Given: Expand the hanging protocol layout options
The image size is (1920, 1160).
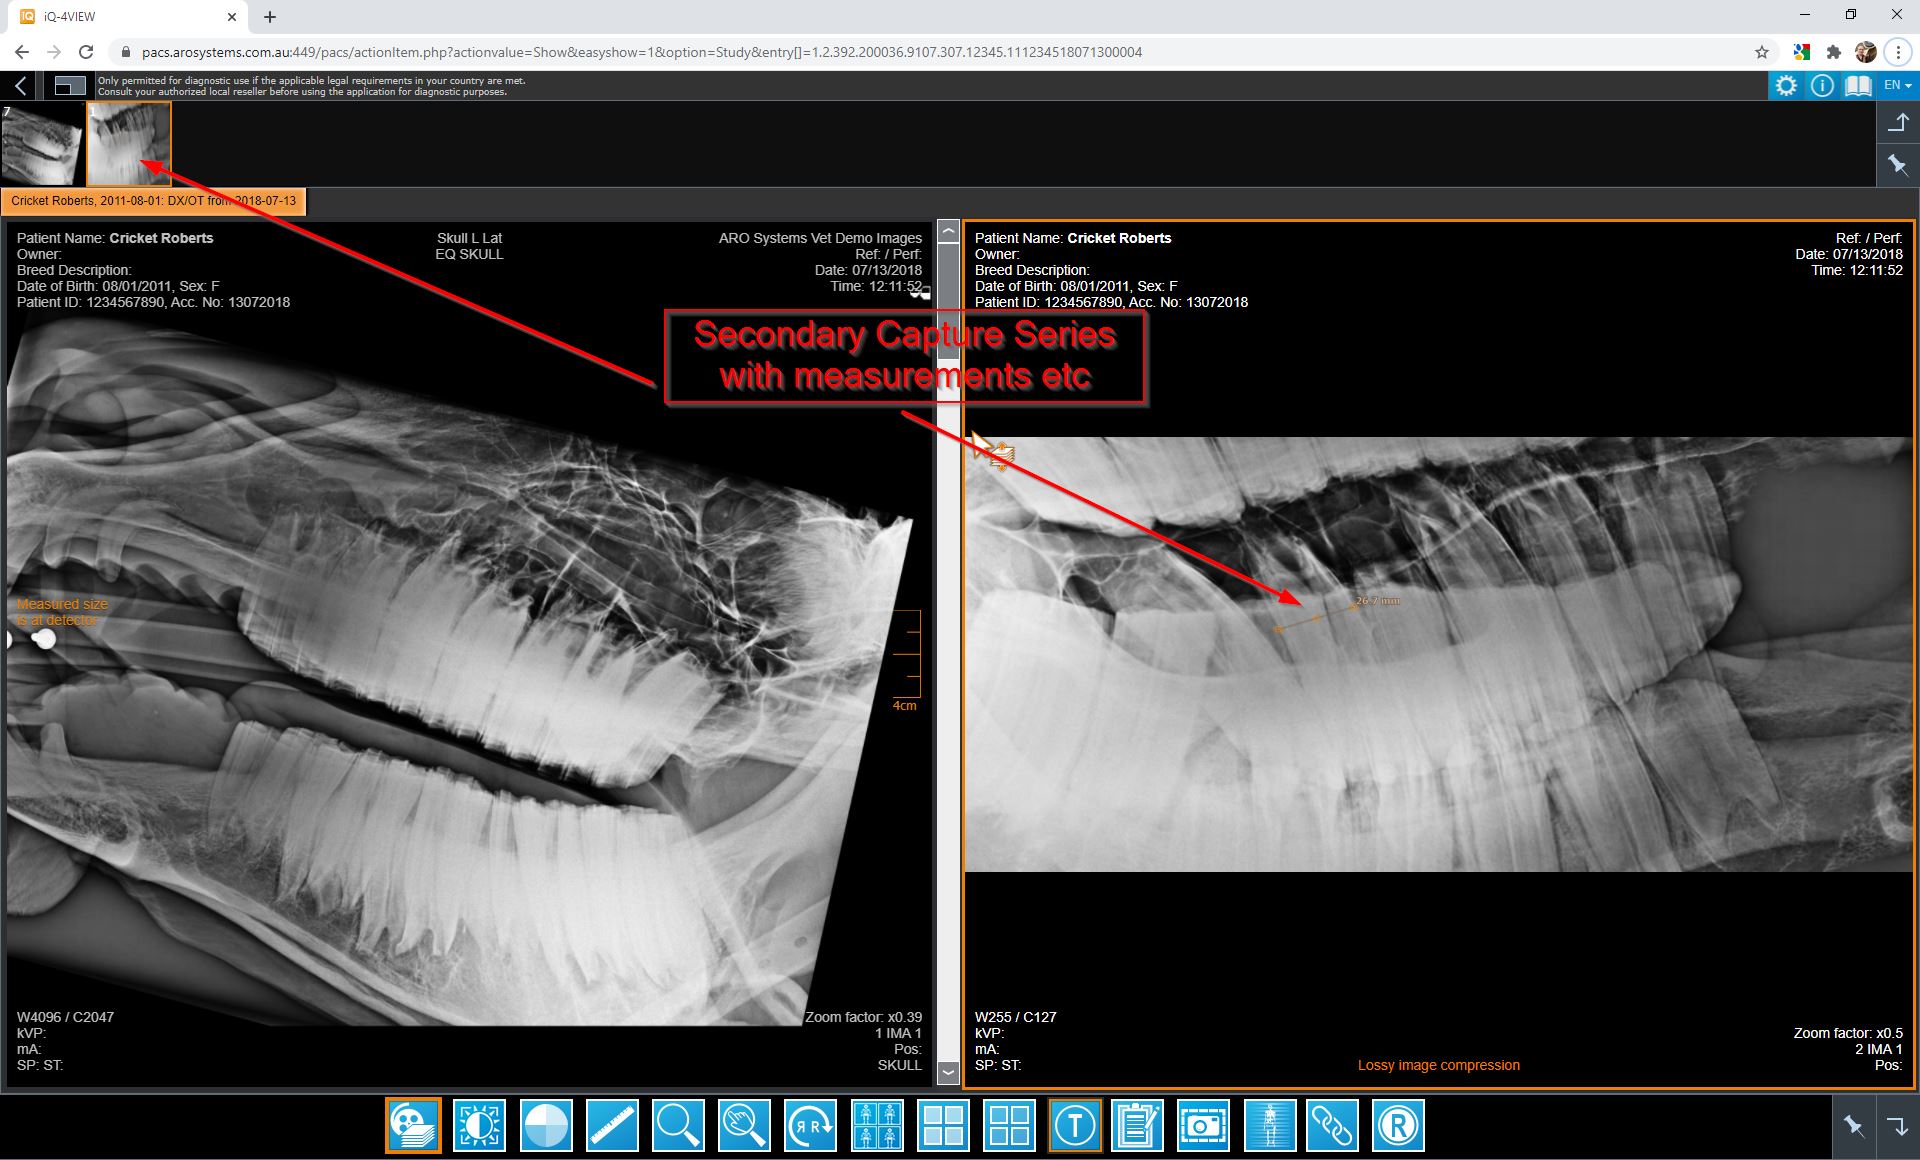Looking at the screenshot, I should tap(877, 1125).
